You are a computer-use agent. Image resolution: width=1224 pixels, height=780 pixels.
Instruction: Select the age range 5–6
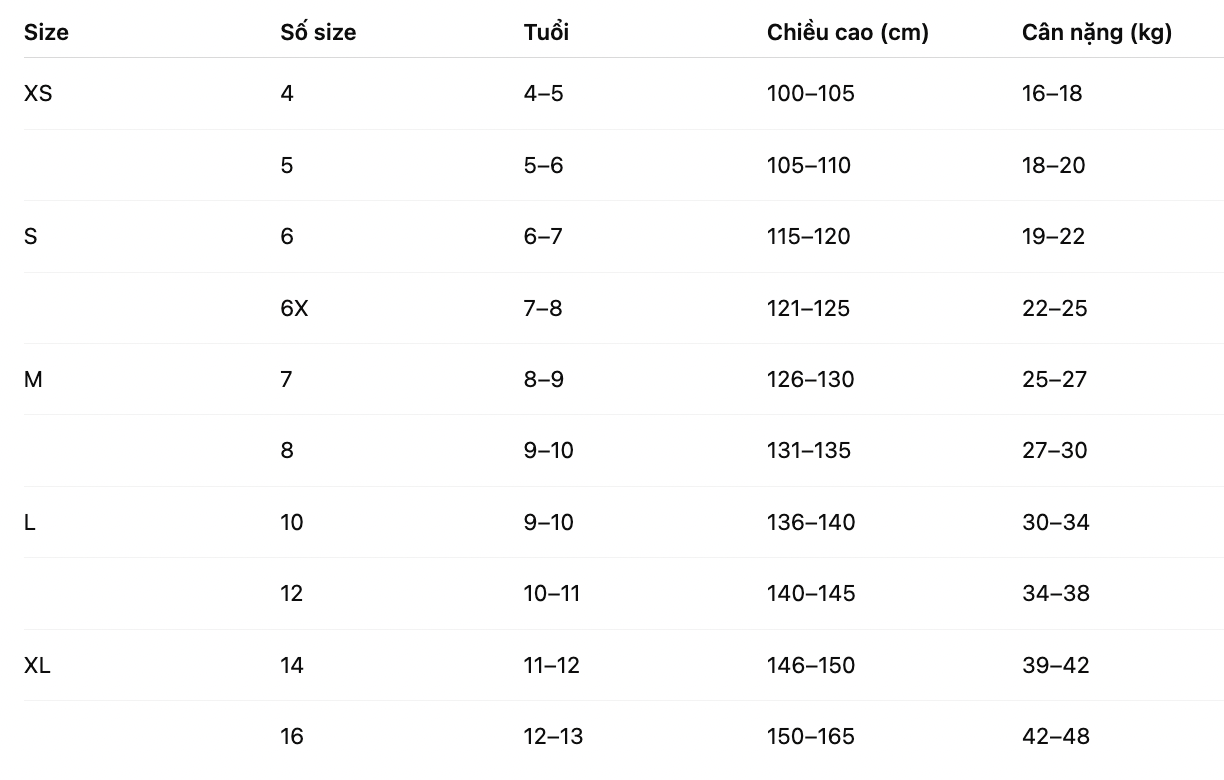[x=544, y=166]
